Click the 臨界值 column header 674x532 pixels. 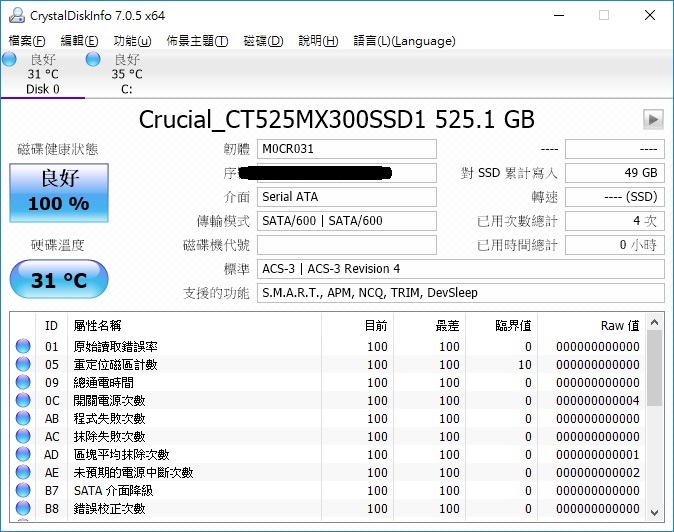point(502,326)
